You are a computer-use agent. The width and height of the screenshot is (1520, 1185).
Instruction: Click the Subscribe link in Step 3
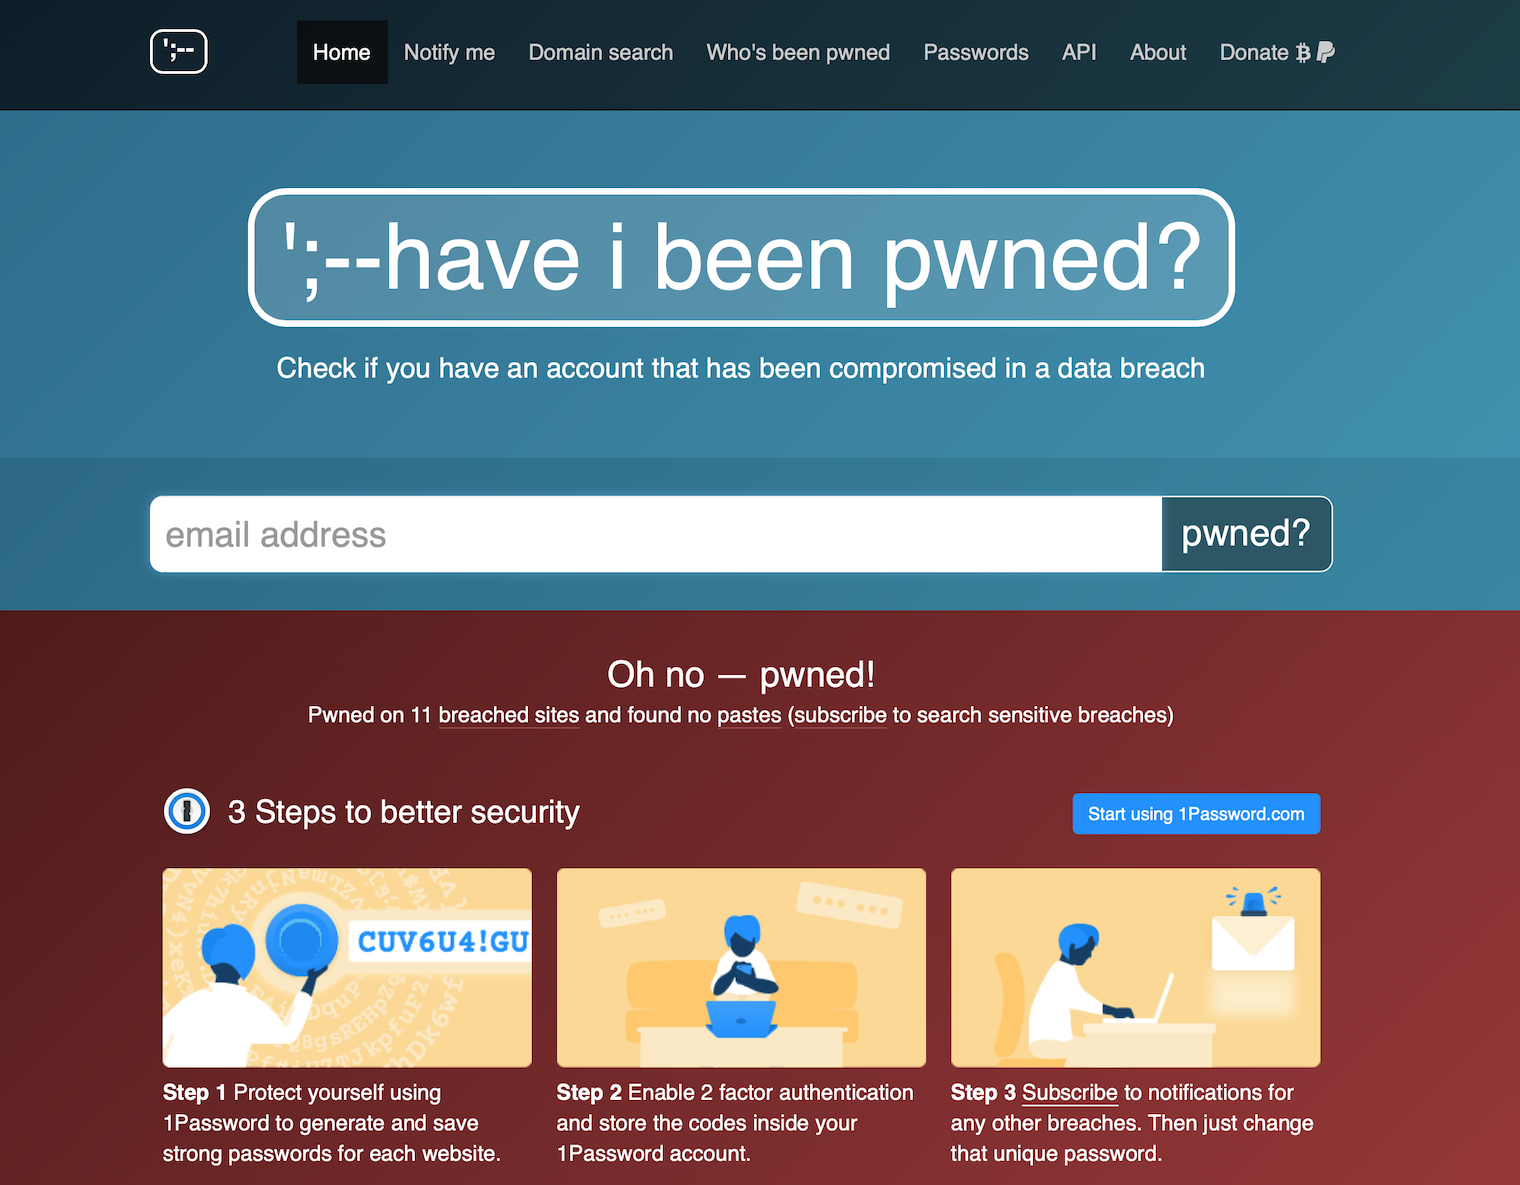[1070, 1093]
